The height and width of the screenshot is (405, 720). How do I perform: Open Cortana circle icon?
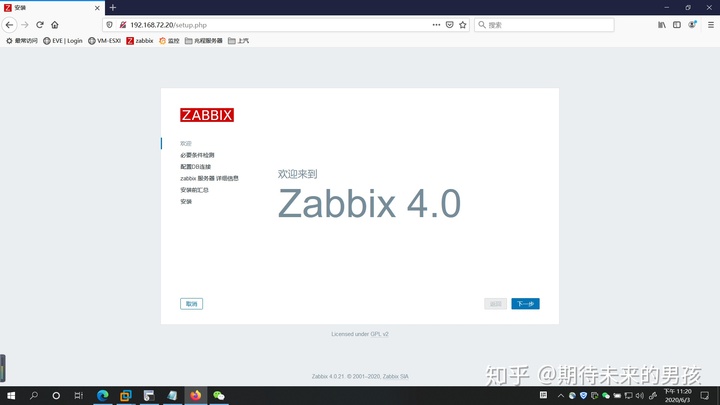pyautogui.click(x=56, y=395)
